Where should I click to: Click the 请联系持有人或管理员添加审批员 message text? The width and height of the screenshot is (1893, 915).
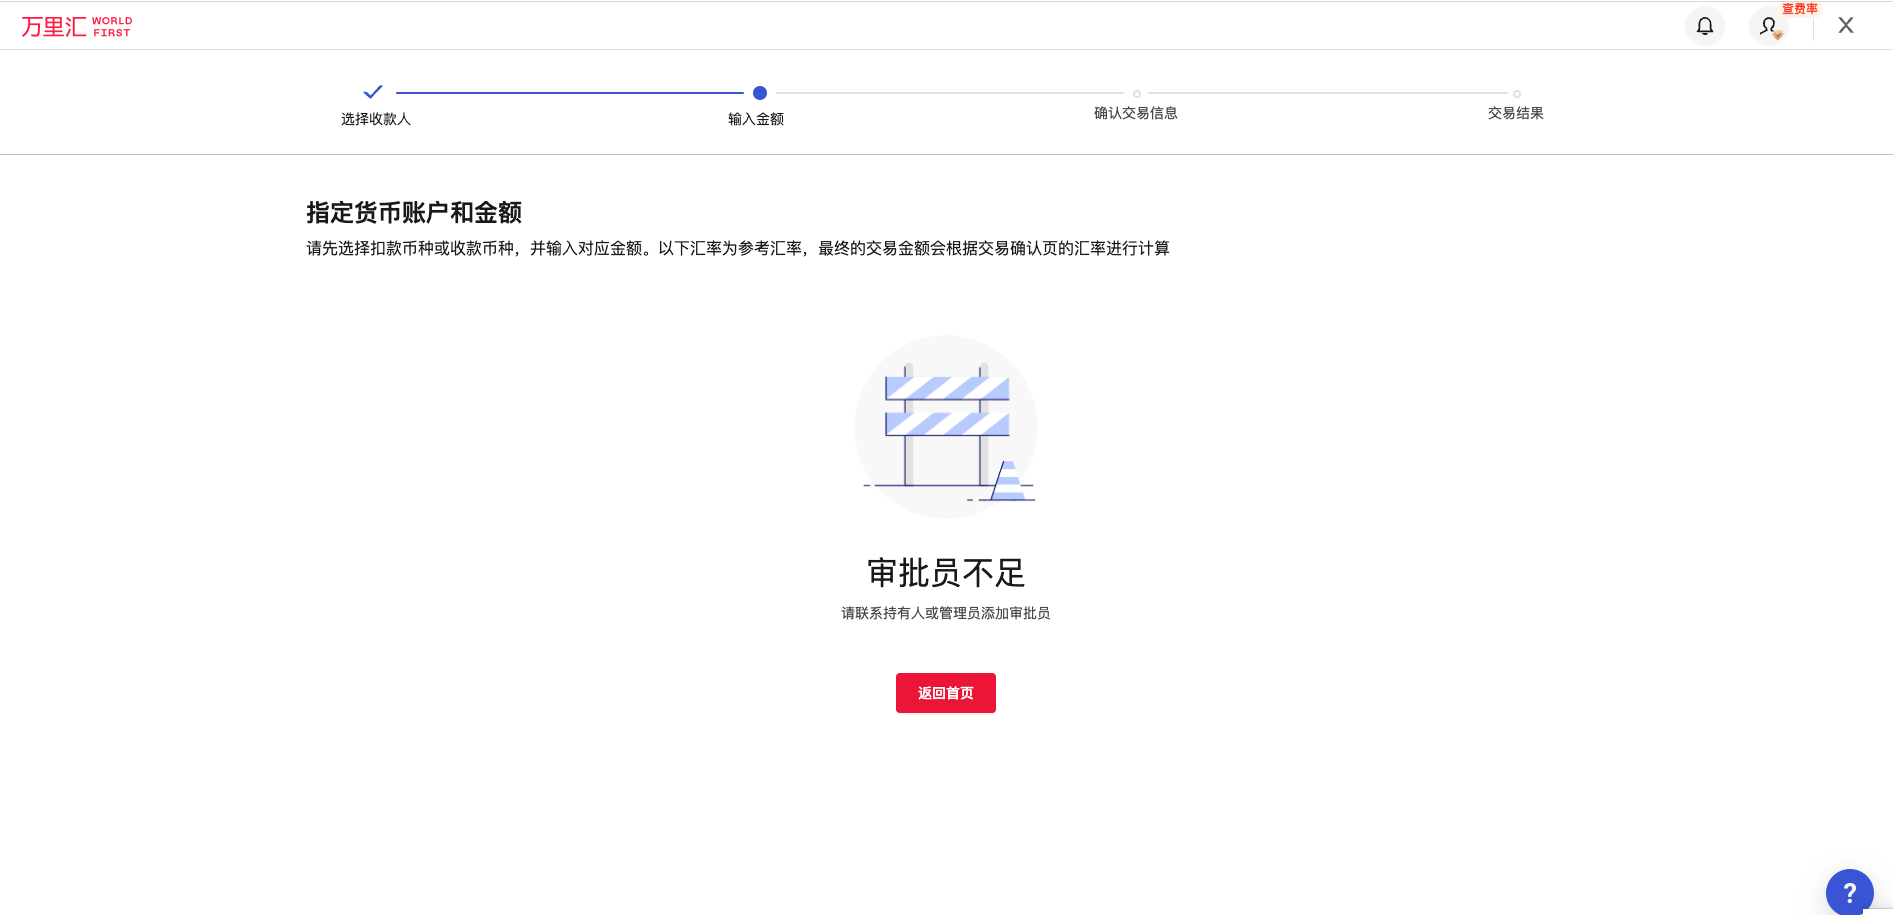[945, 613]
